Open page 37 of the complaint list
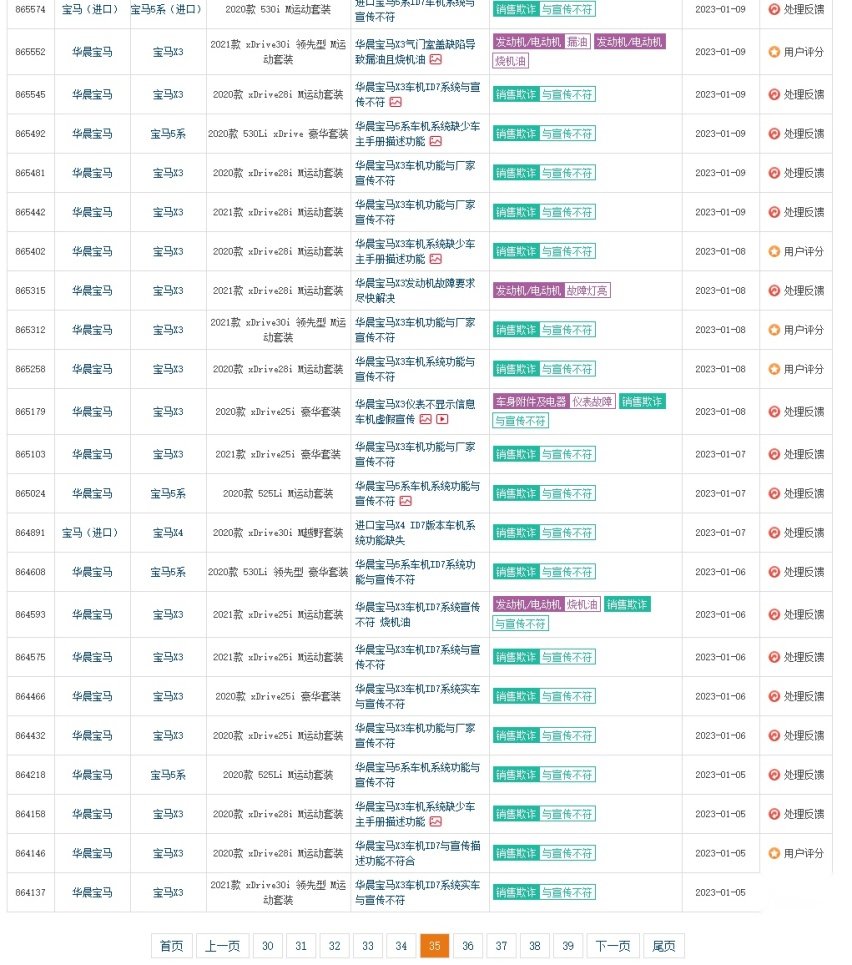 [x=501, y=946]
